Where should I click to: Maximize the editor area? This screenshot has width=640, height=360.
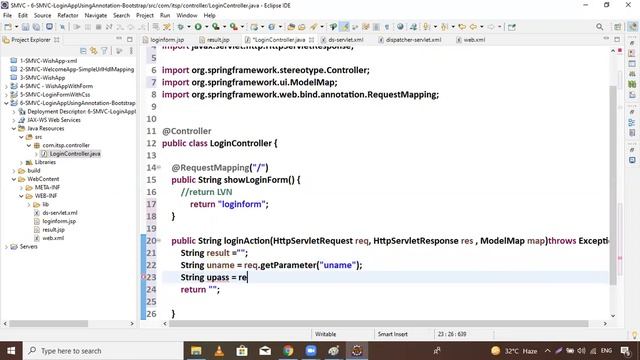(617, 39)
